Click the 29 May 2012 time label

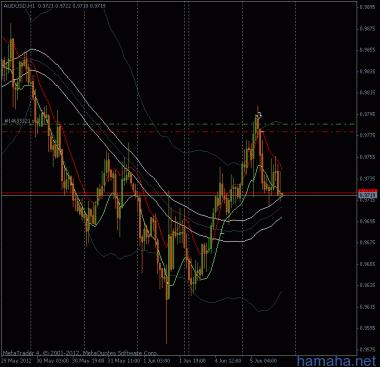point(16,361)
